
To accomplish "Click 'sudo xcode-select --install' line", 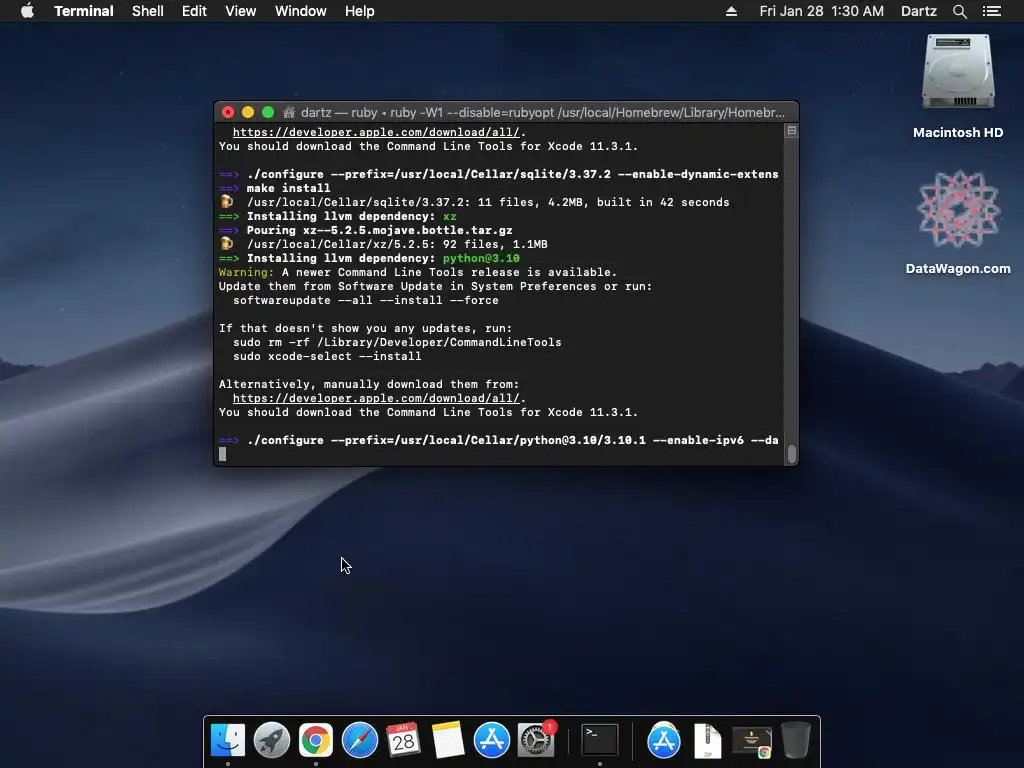I will (x=327, y=357).
